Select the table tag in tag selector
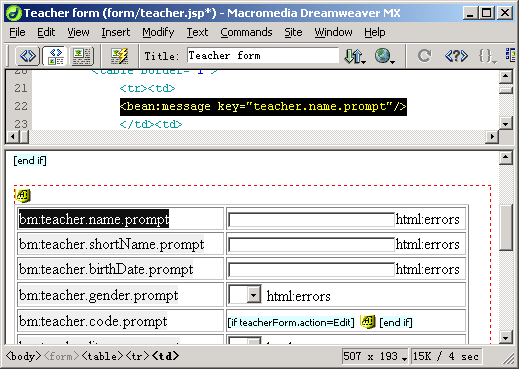Image resolution: width=519 pixels, height=369 pixels. [x=102, y=356]
